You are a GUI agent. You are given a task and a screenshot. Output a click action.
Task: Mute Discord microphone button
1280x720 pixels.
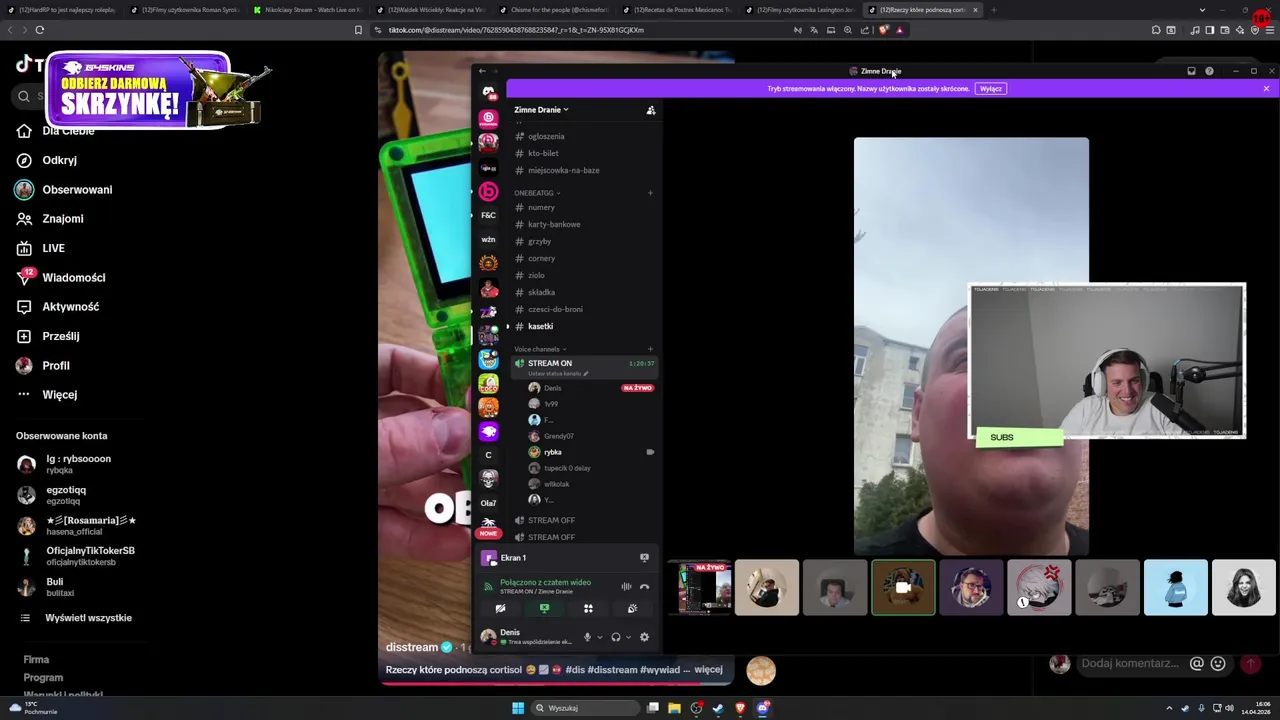pyautogui.click(x=587, y=637)
